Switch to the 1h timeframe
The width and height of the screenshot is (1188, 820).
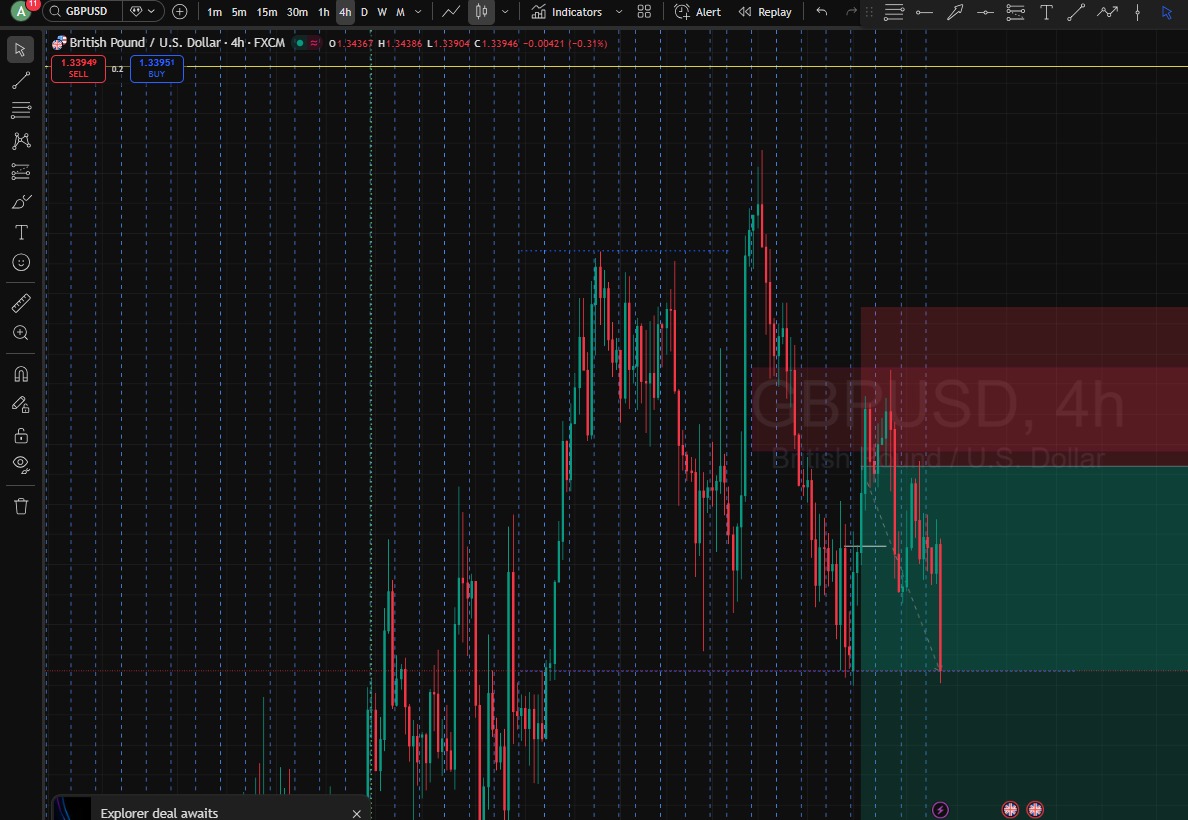tap(322, 11)
